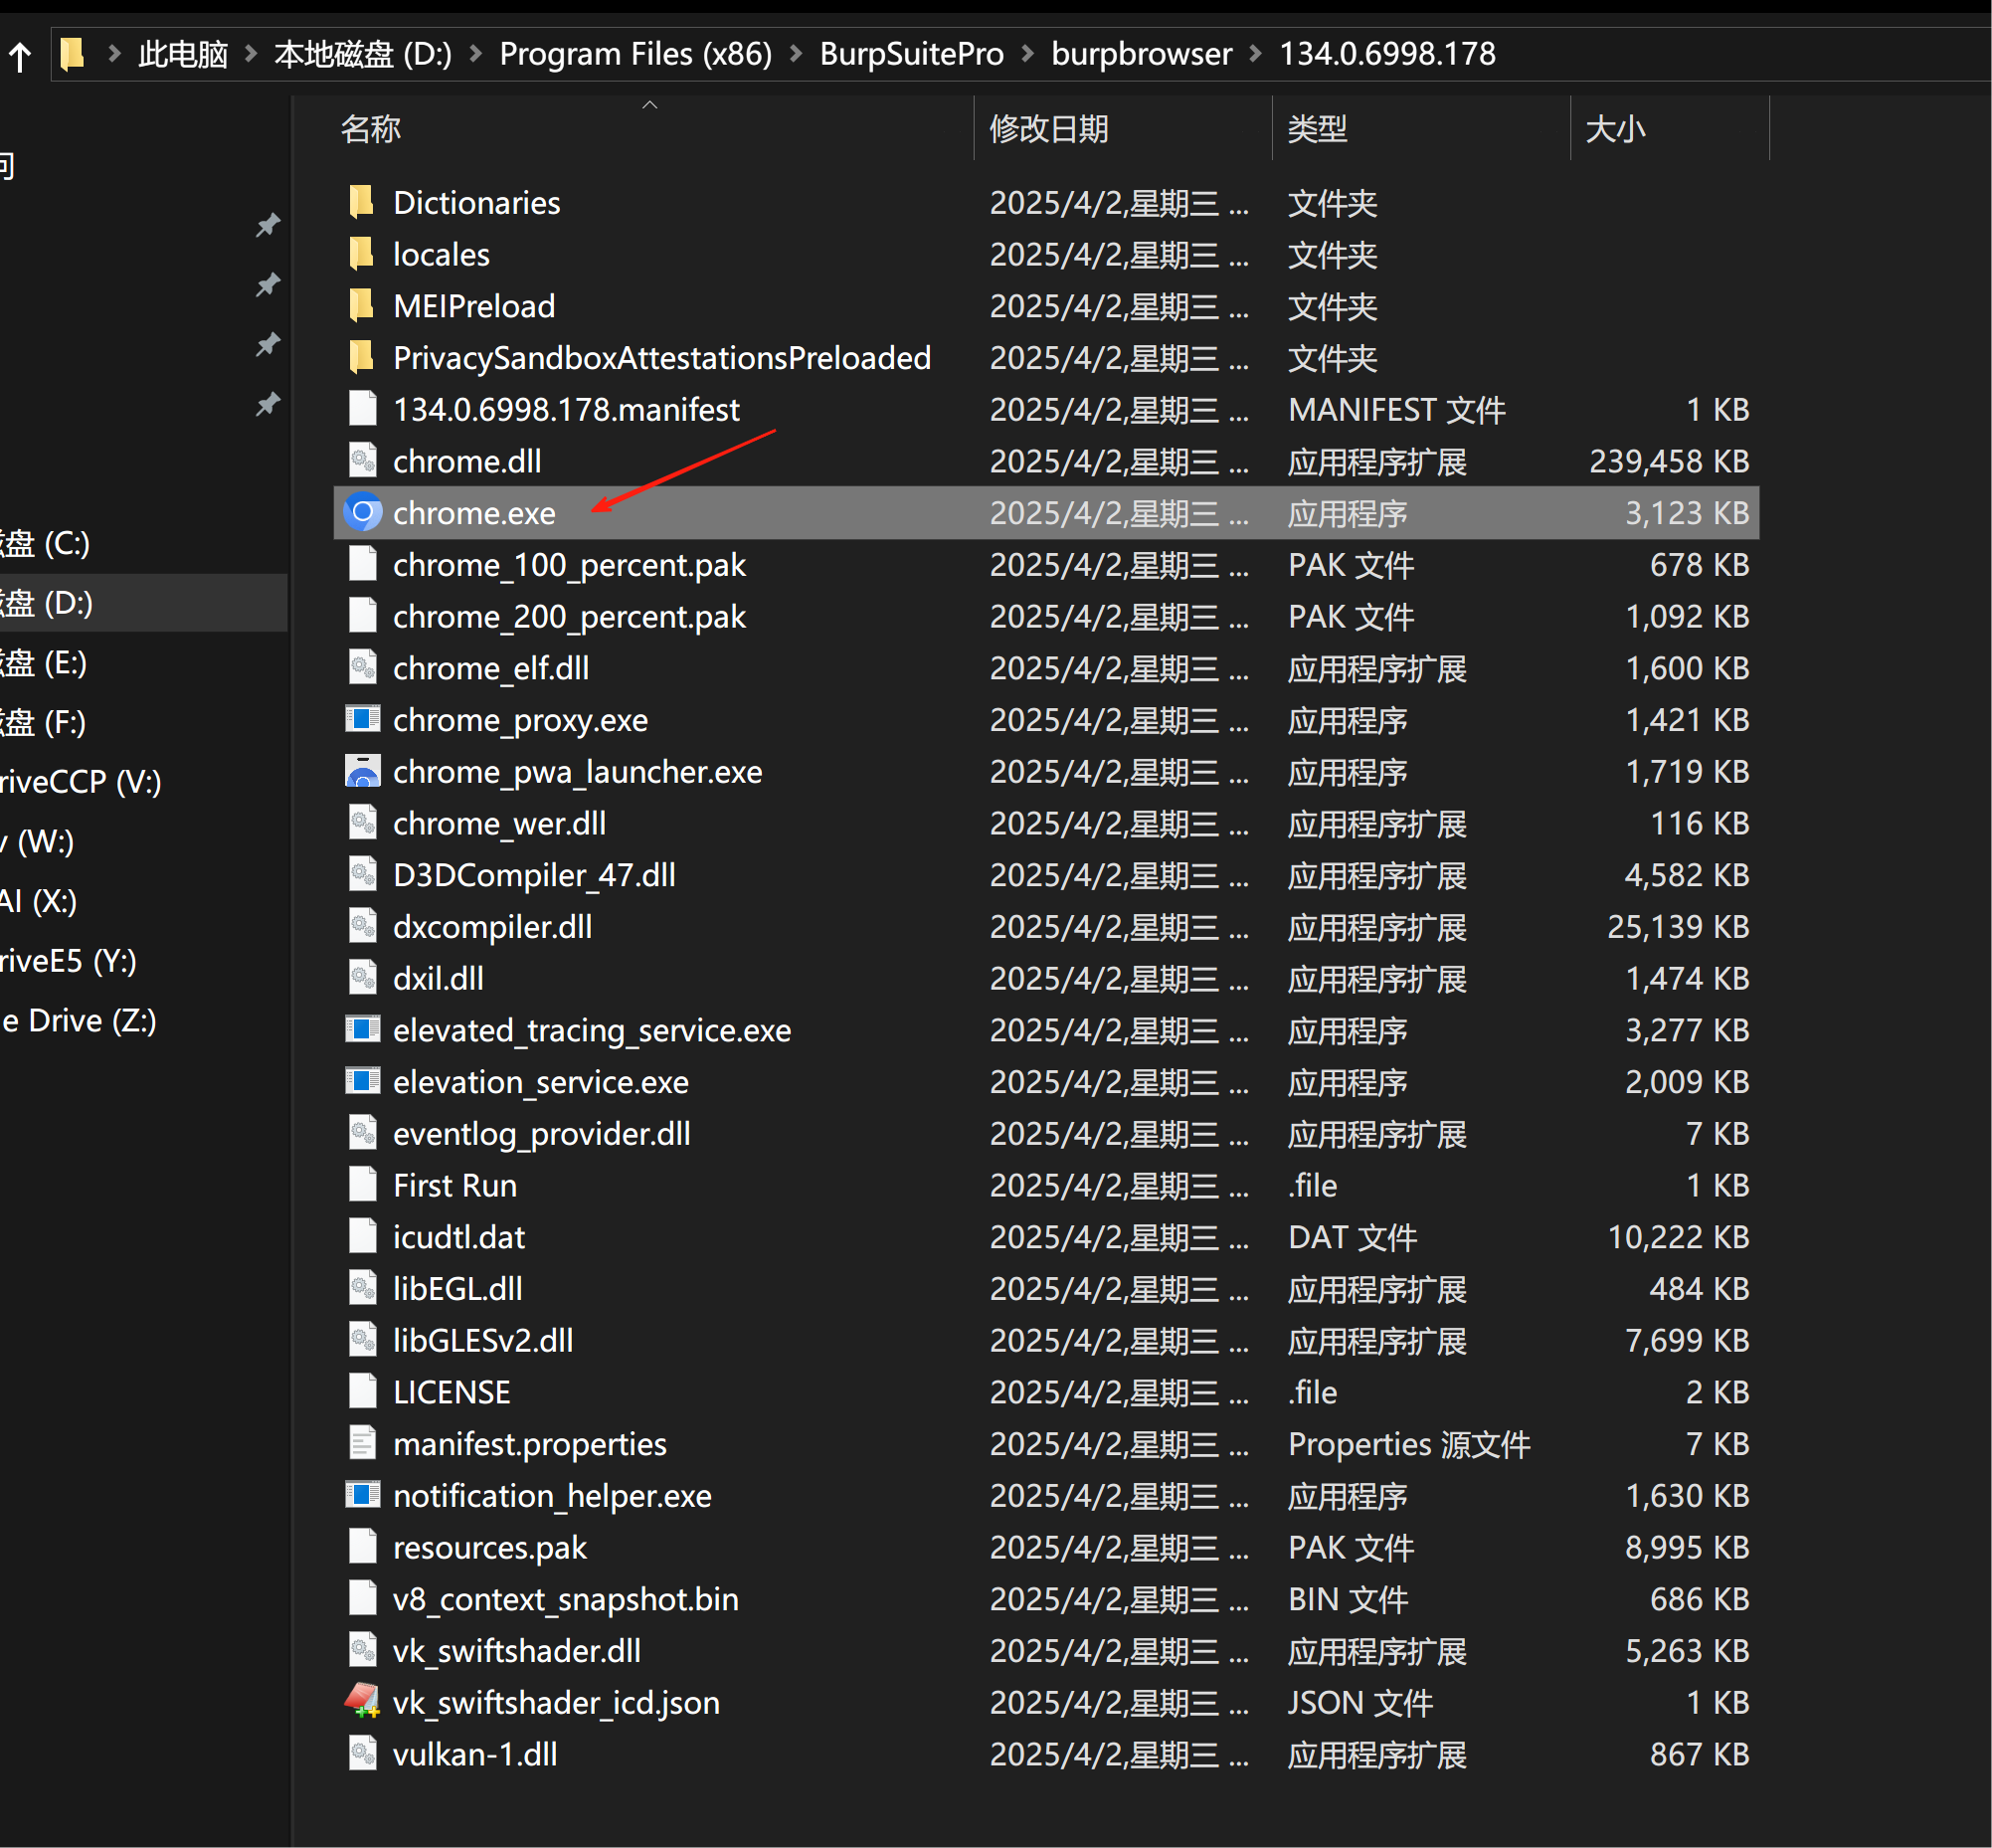Click the chrome_proxy.exe application icon
Screen dimensions: 1992x1848
(362, 720)
